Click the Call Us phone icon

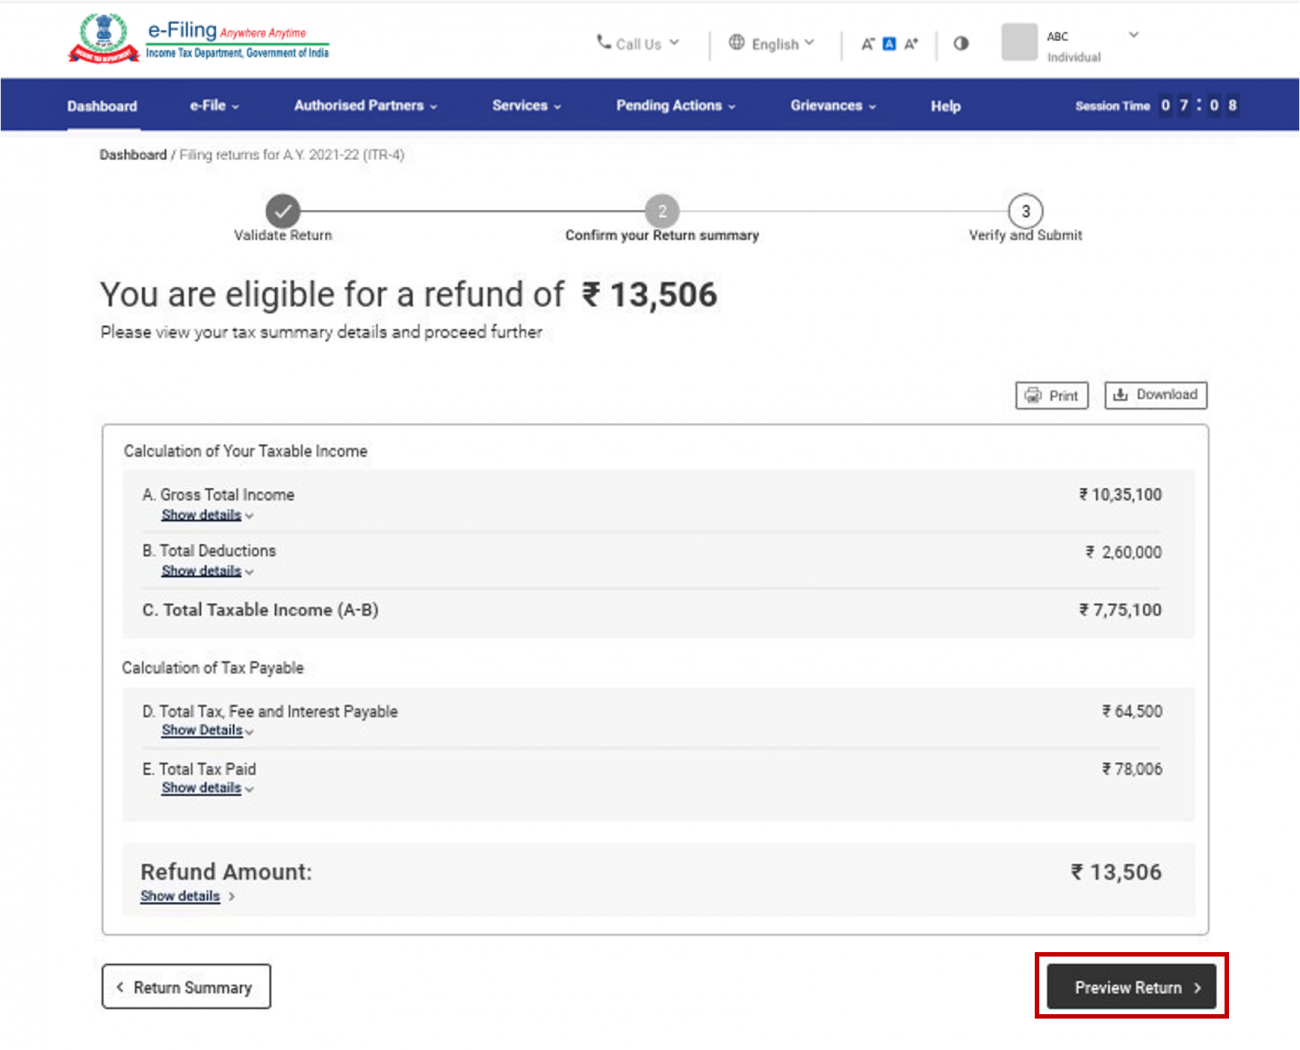(x=603, y=42)
